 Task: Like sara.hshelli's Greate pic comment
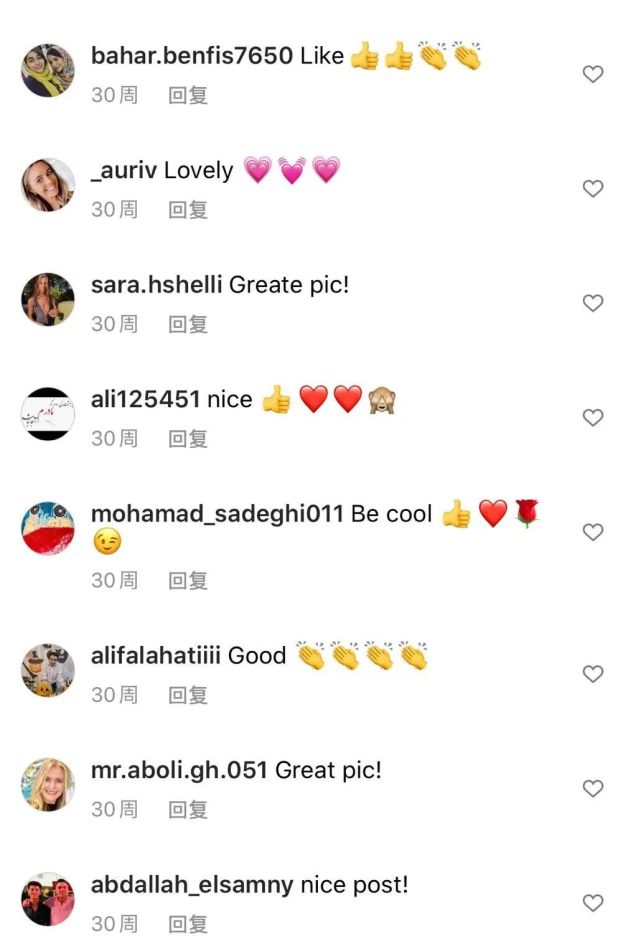tap(593, 303)
